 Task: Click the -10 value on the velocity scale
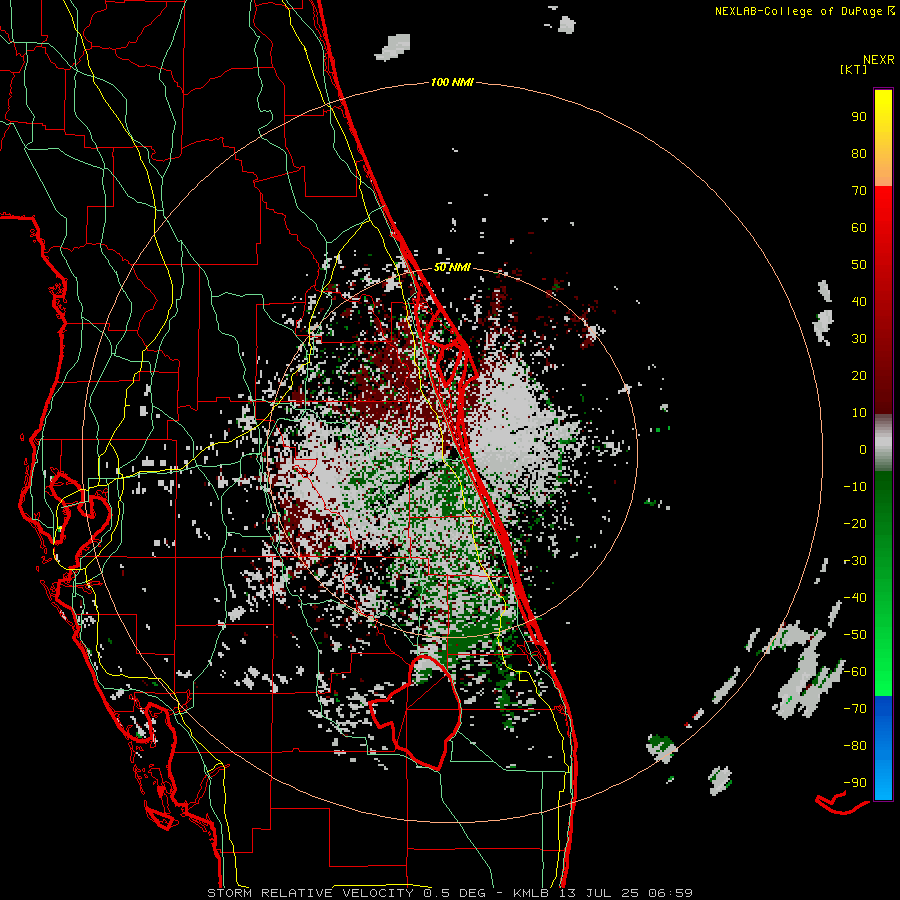pyautogui.click(x=855, y=487)
